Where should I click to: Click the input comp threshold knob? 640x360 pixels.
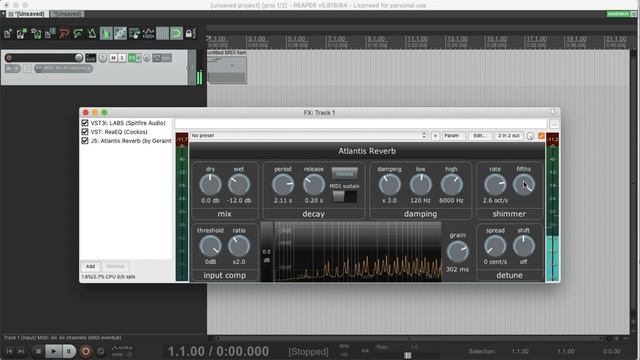(210, 246)
